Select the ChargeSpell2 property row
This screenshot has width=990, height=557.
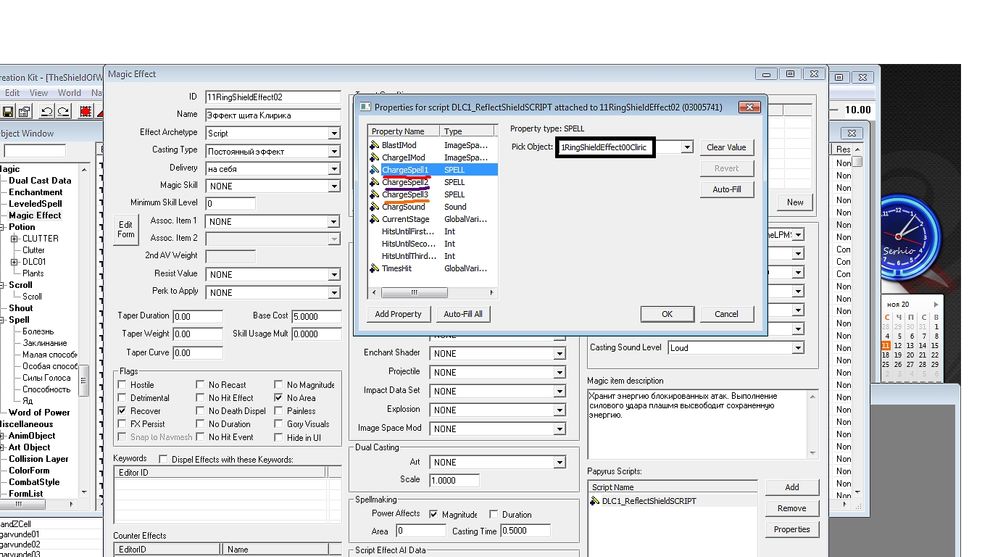(x=405, y=182)
